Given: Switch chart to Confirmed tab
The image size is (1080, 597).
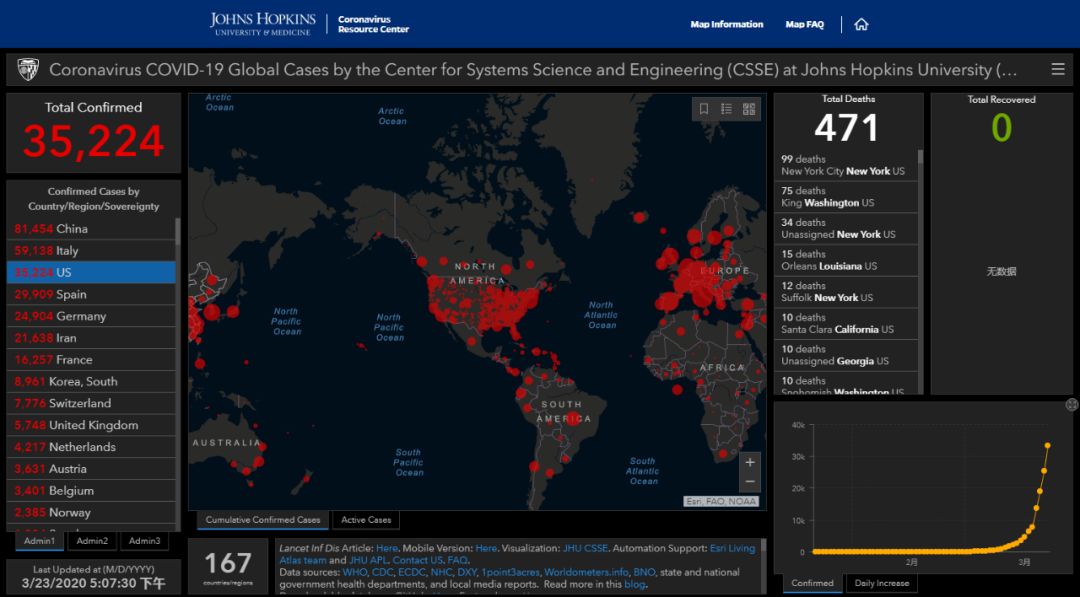Looking at the screenshot, I should pyautogui.click(x=812, y=583).
